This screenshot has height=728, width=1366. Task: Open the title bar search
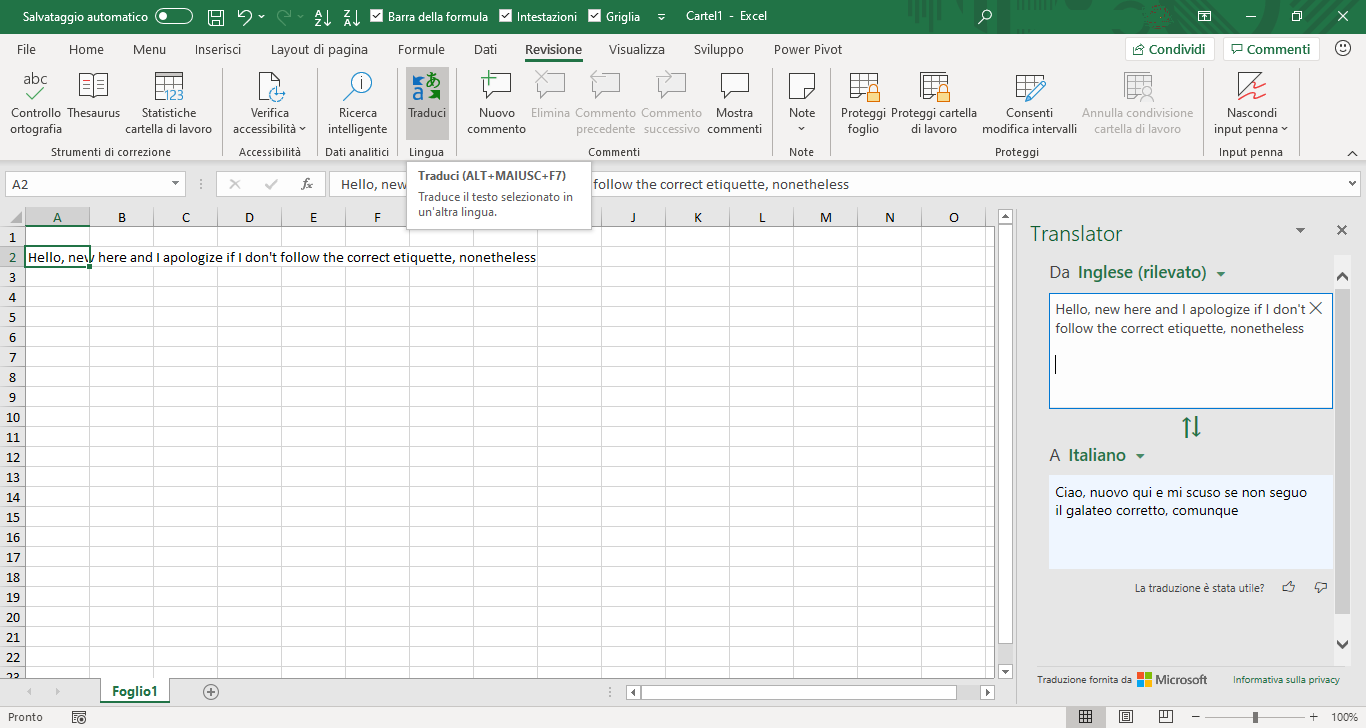[986, 17]
